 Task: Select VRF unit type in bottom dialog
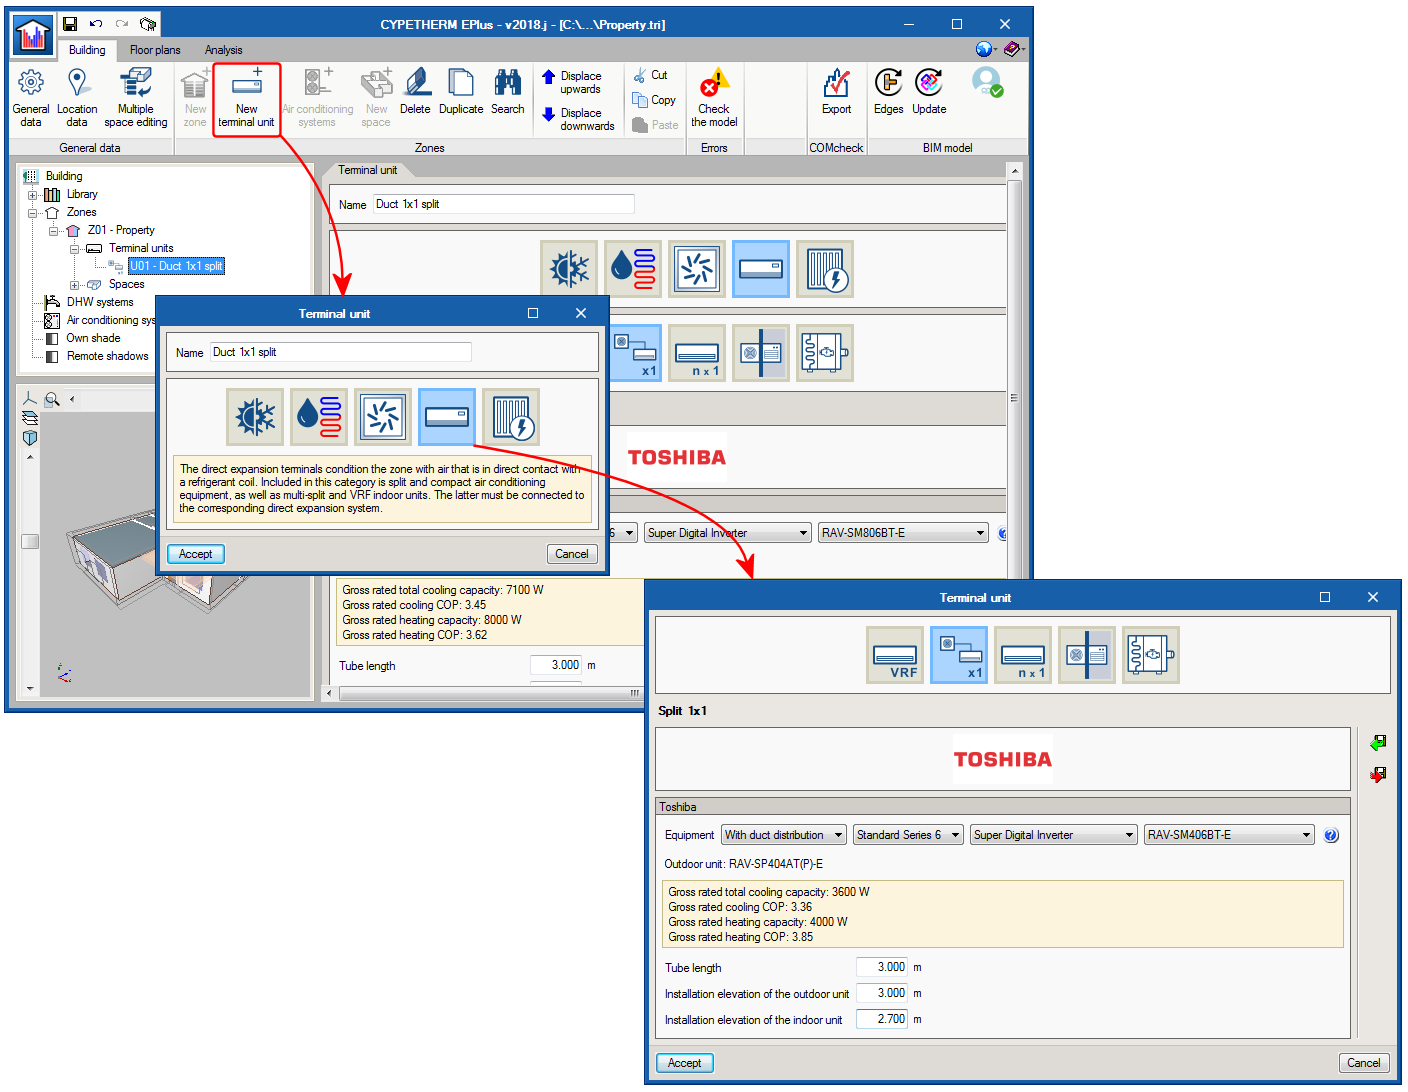coord(895,655)
